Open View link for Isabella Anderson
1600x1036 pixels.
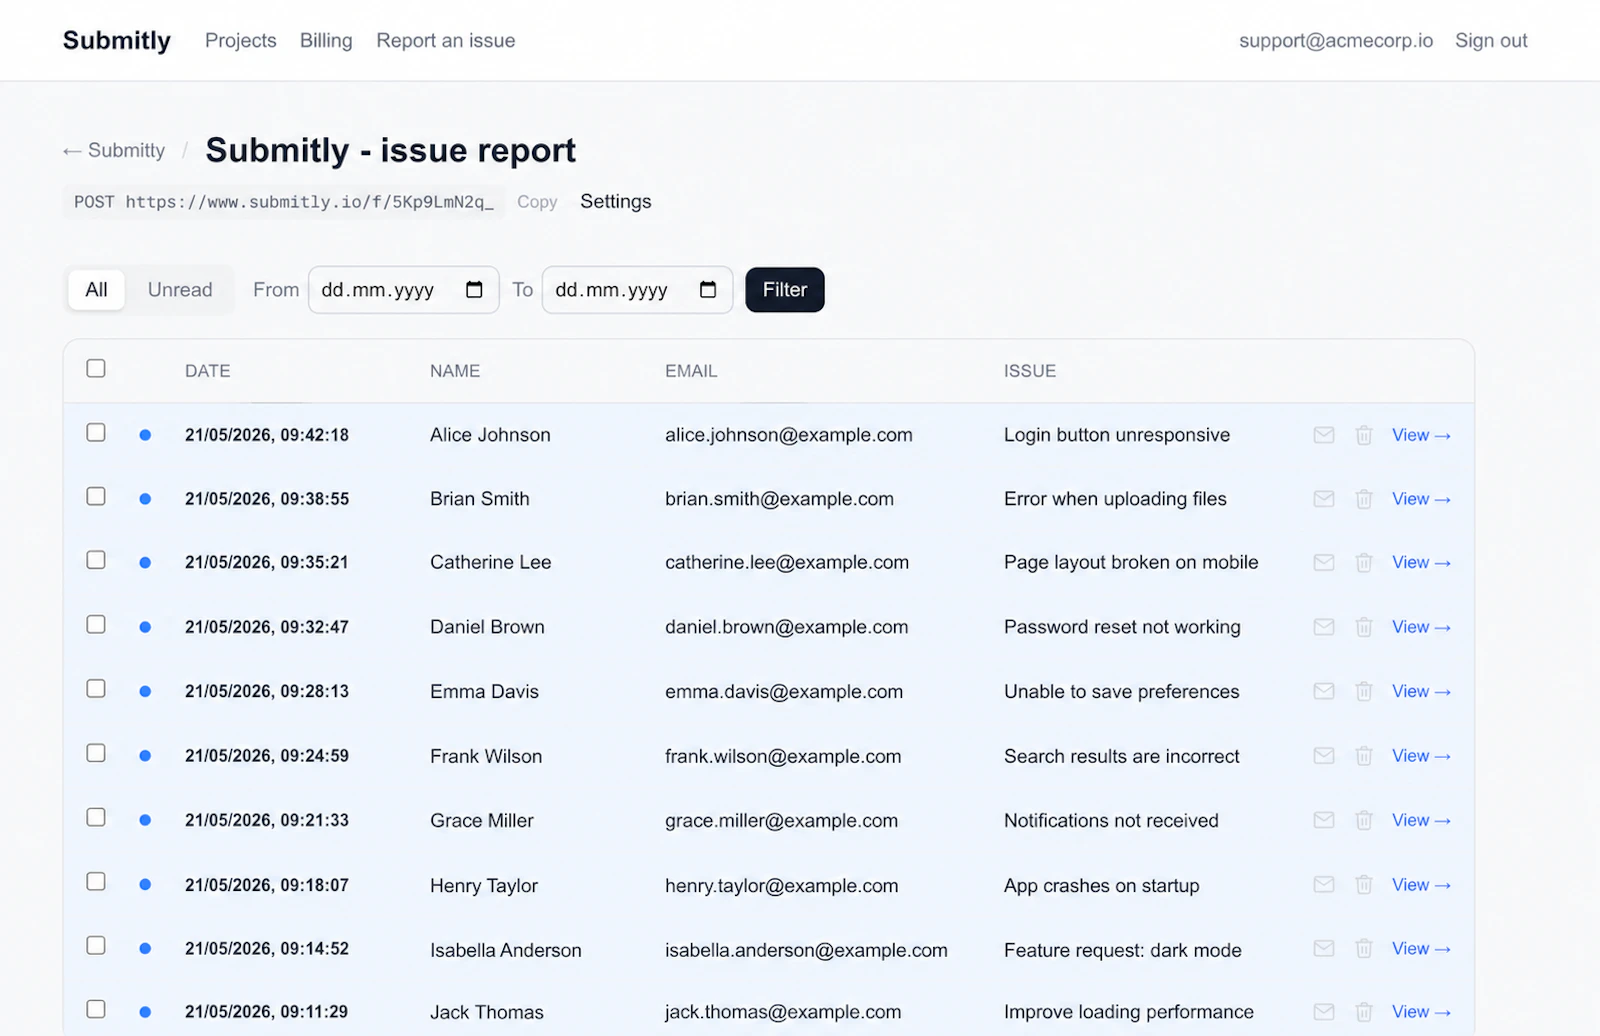point(1421,948)
